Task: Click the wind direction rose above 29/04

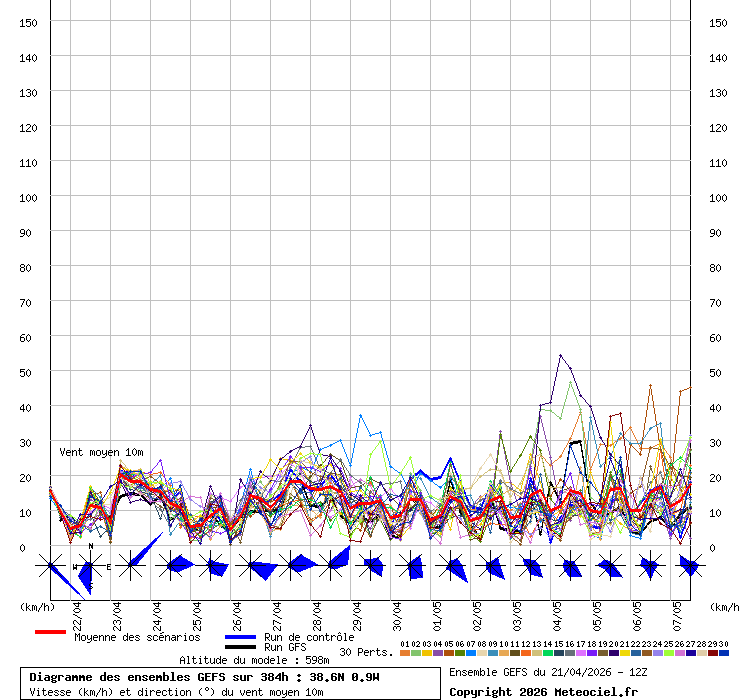Action: click(x=370, y=566)
